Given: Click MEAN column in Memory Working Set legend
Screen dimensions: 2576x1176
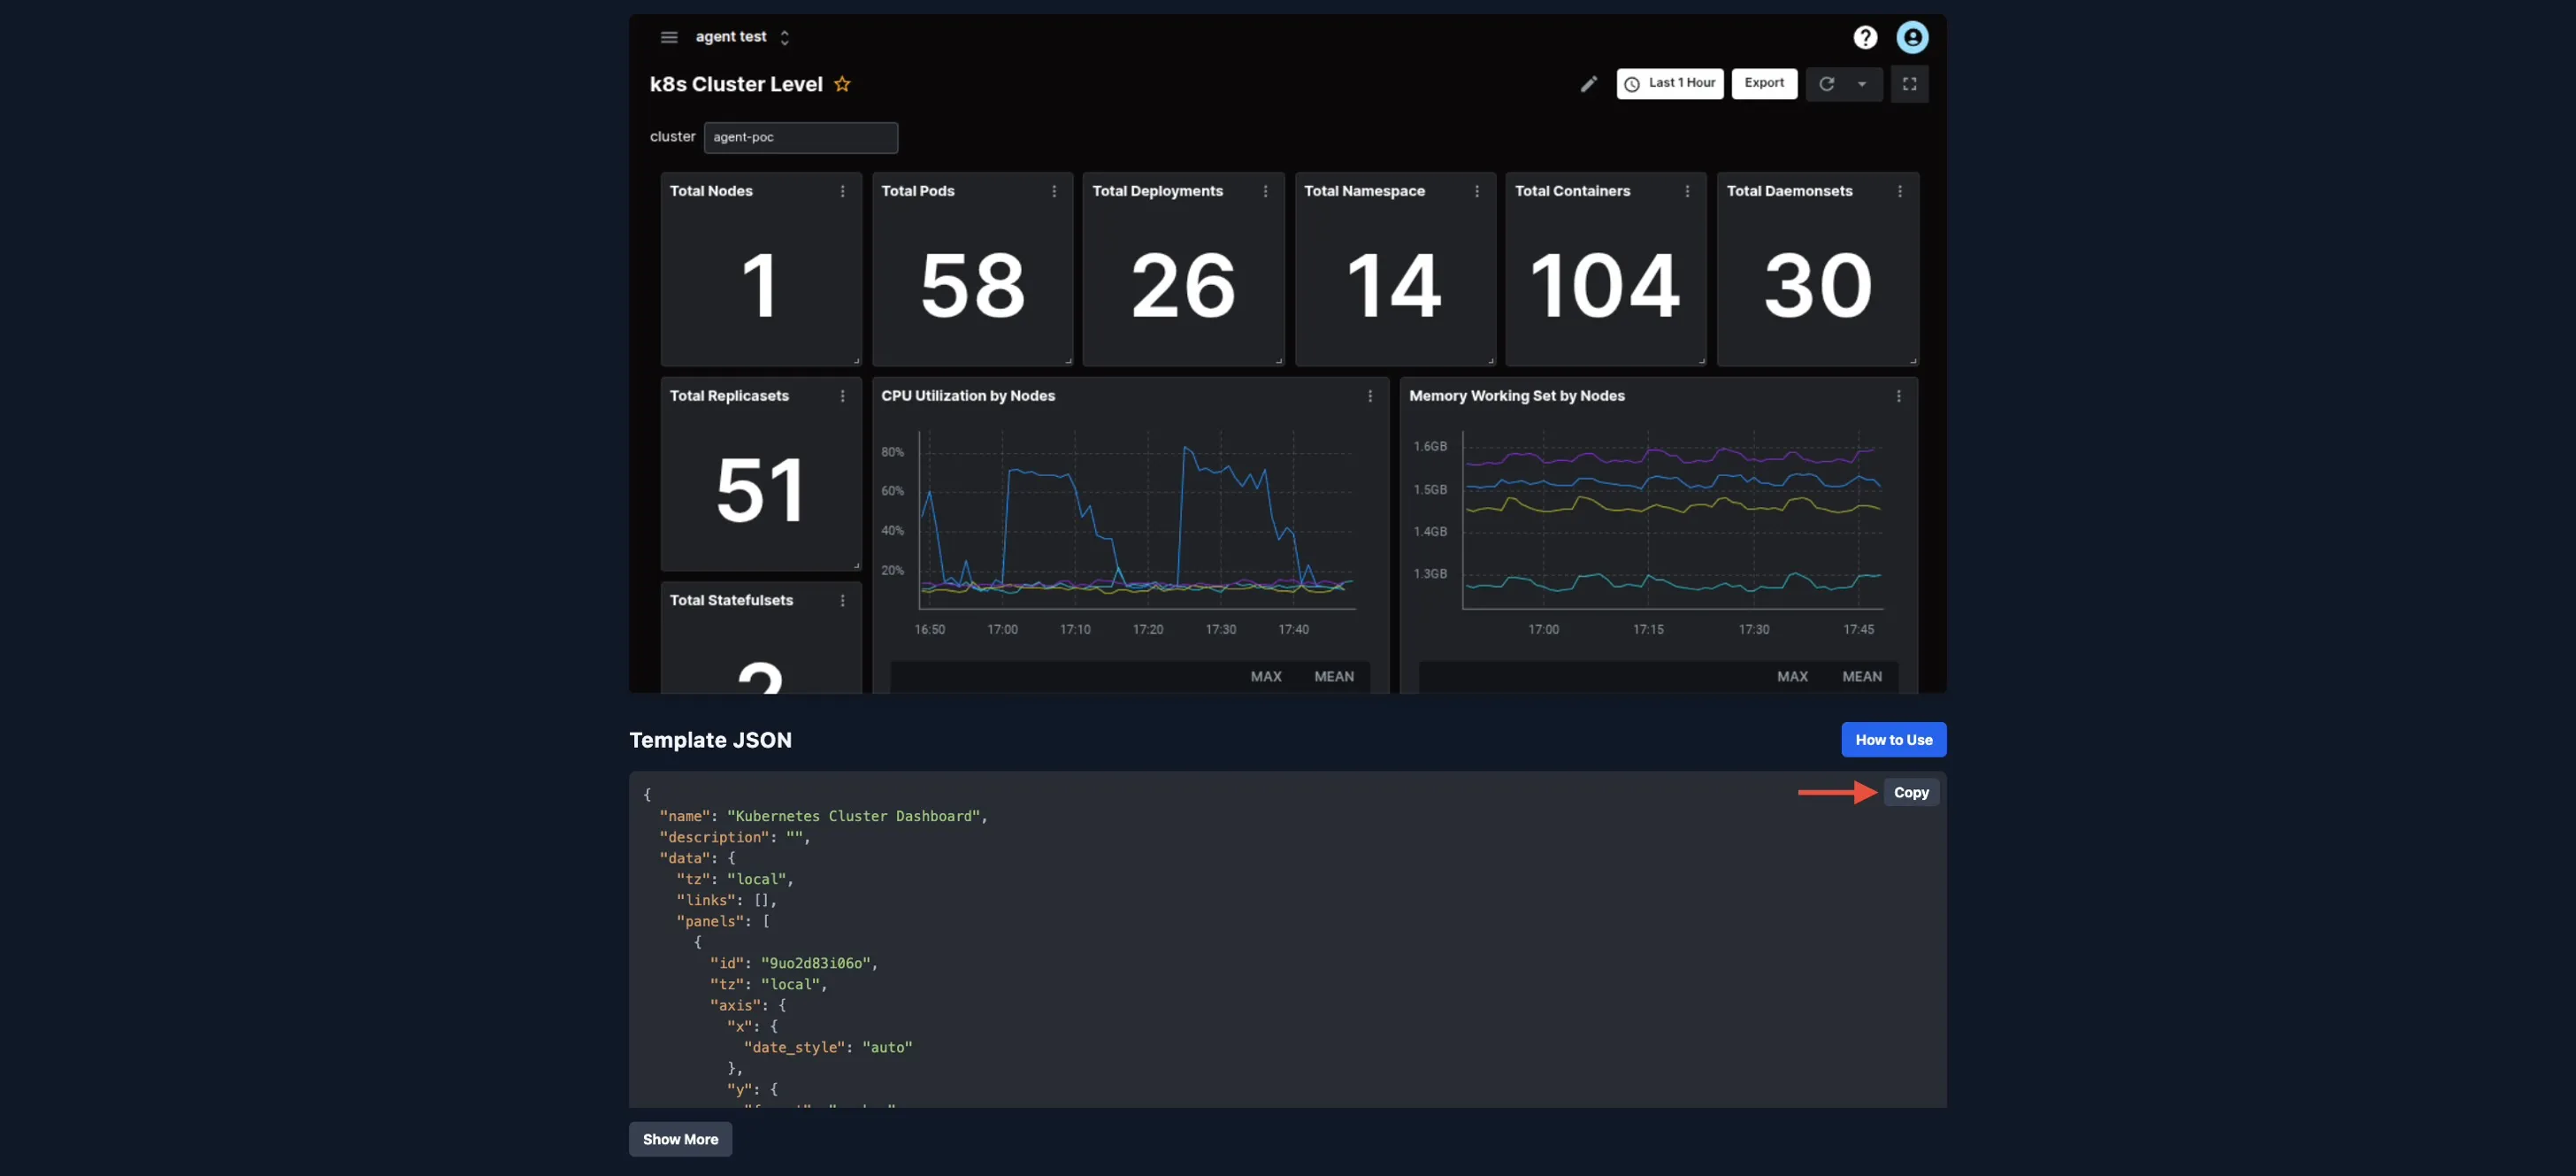Looking at the screenshot, I should click(x=1862, y=677).
